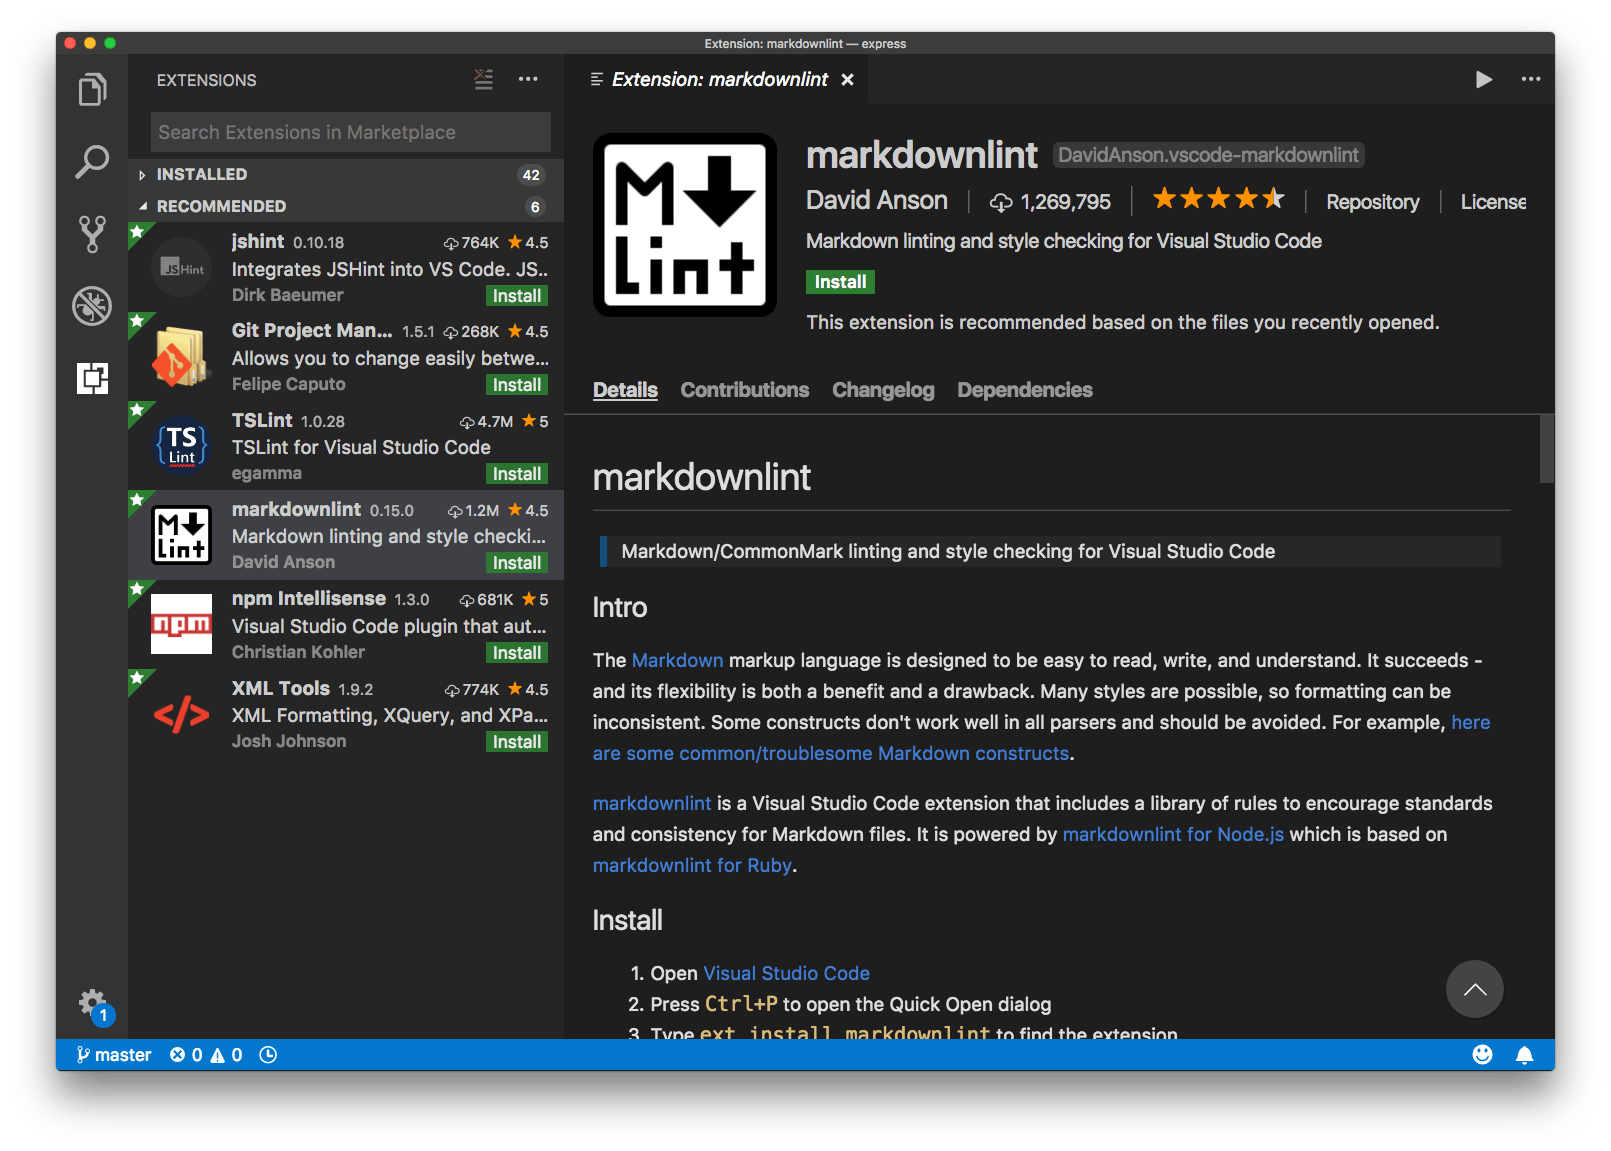
Task: Open the notifications bell in status bar
Action: tap(1524, 1055)
